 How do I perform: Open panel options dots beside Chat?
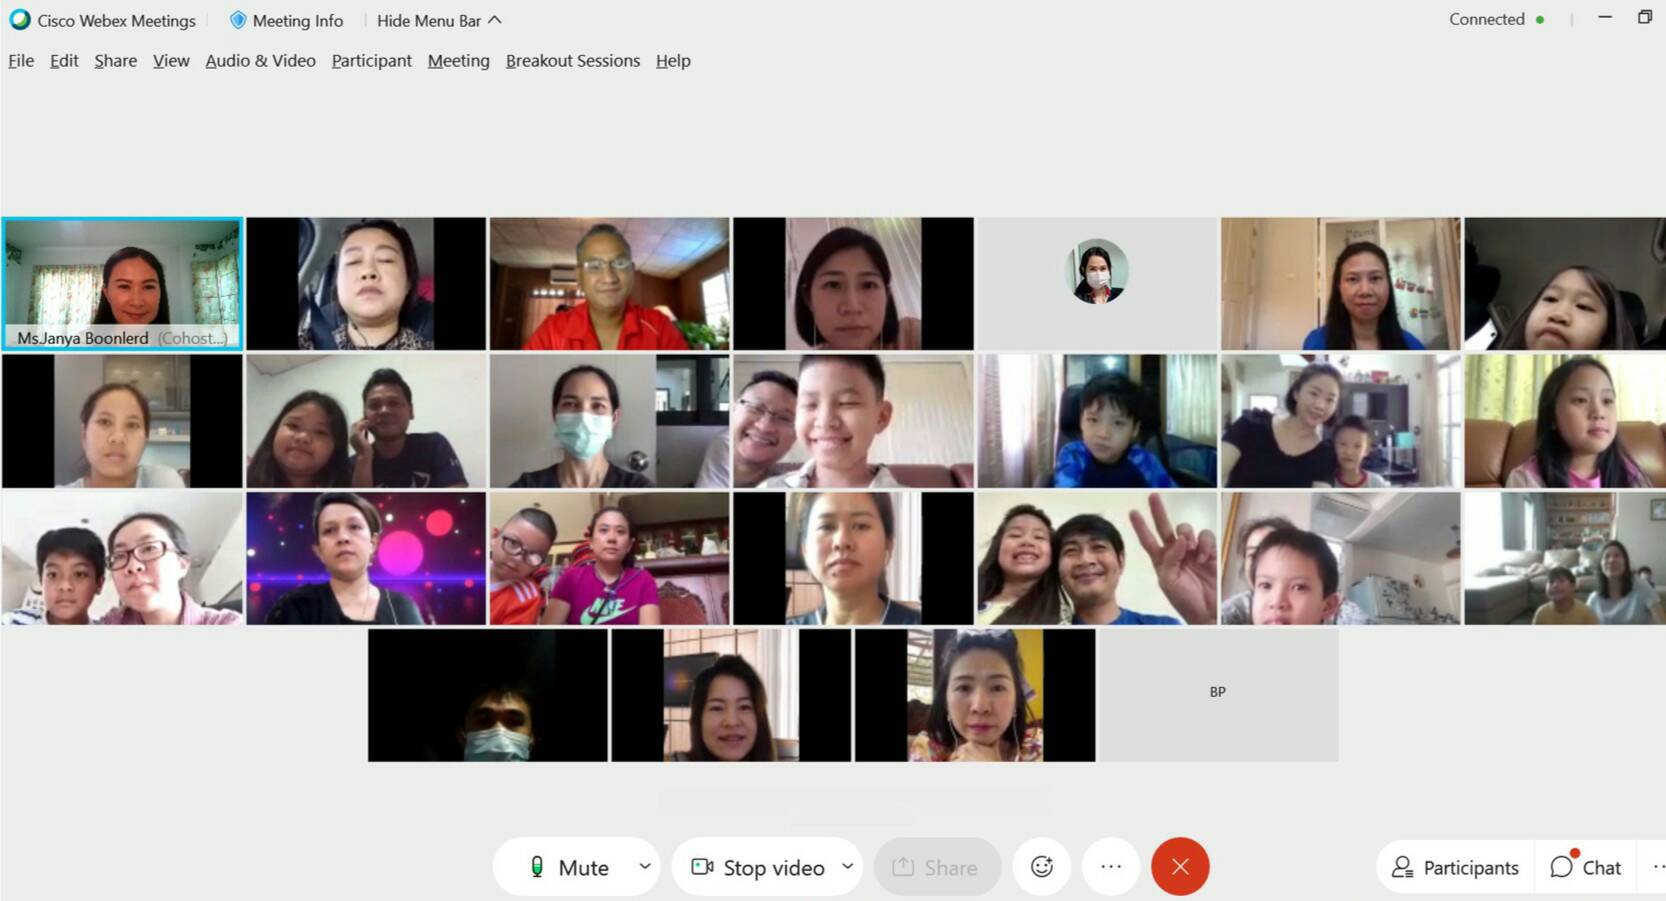click(1658, 868)
